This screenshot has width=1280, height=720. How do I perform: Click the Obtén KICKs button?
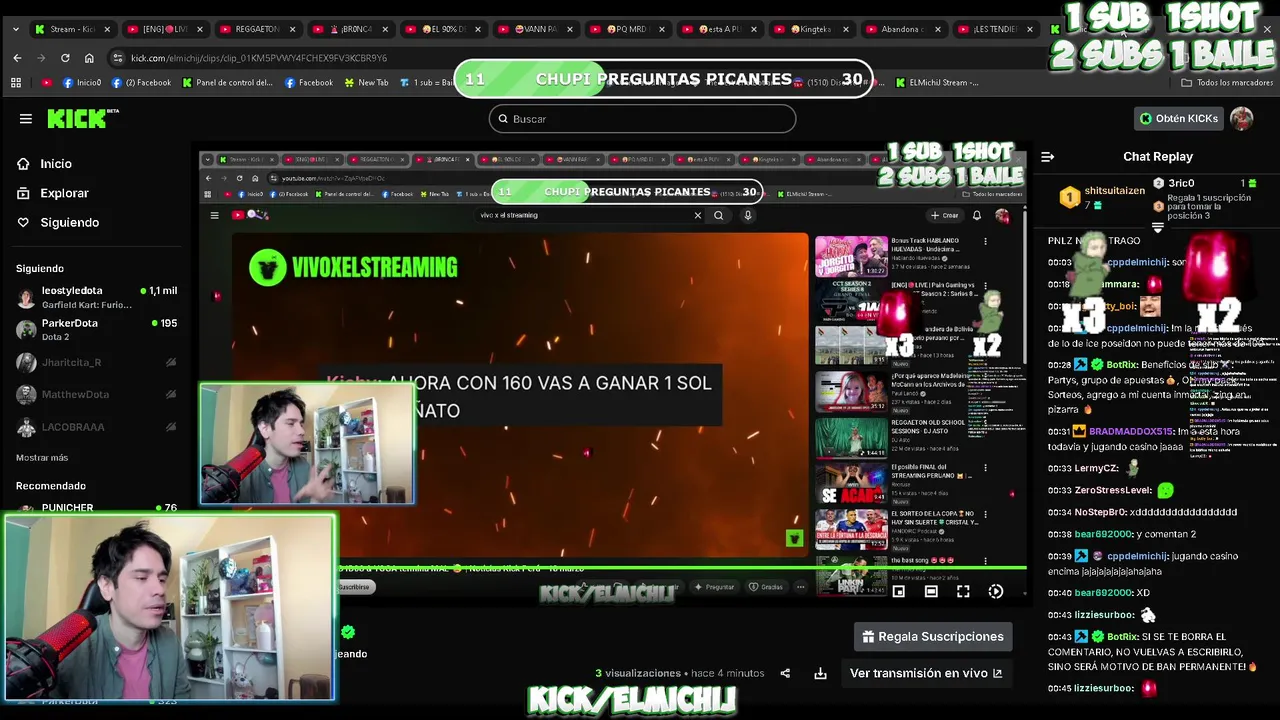(x=1179, y=118)
